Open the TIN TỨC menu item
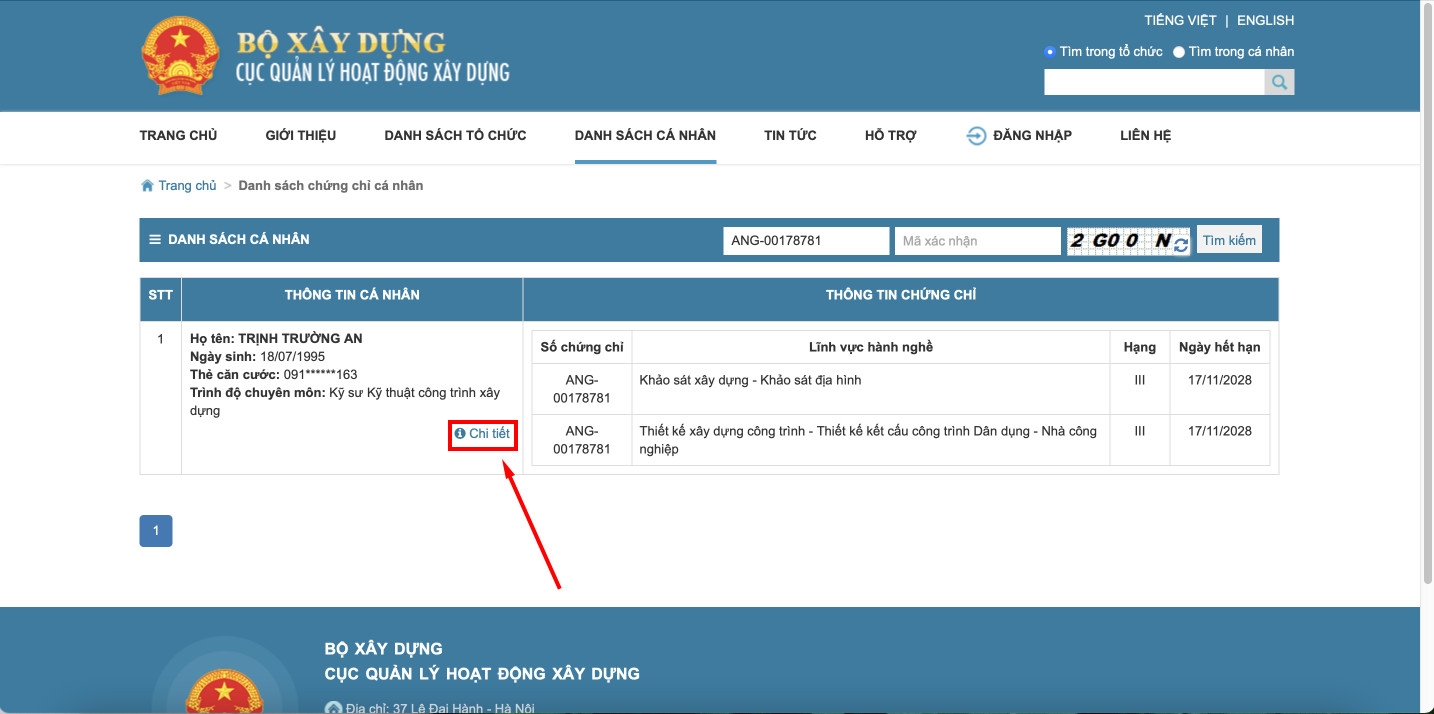1434x714 pixels. (x=789, y=135)
